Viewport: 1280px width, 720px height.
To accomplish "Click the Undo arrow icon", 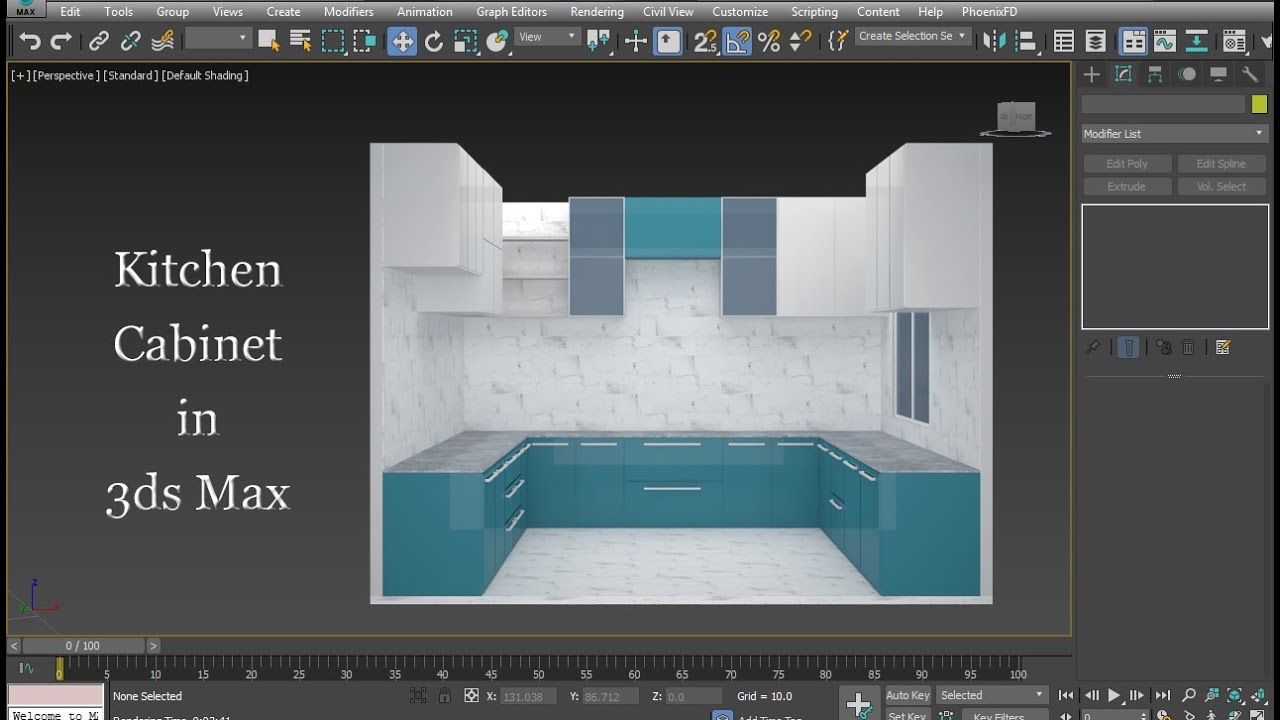I will pos(30,41).
